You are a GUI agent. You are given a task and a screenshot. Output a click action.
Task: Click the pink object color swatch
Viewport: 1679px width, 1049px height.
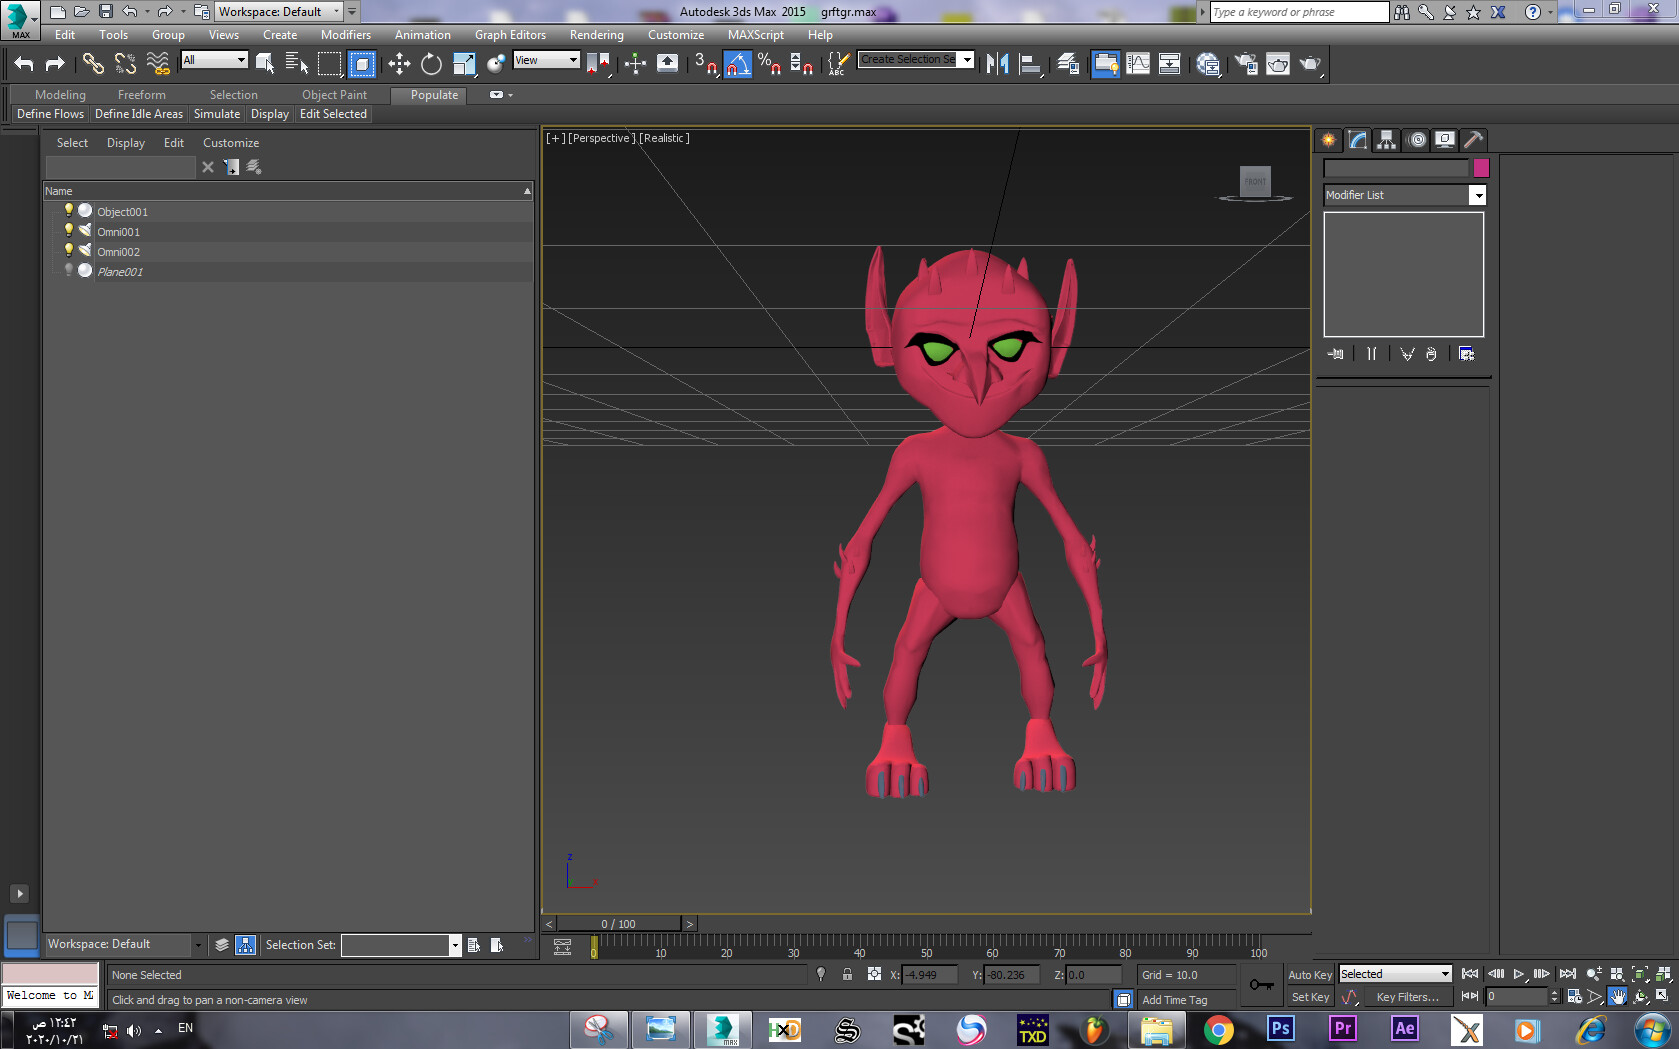click(x=1481, y=168)
